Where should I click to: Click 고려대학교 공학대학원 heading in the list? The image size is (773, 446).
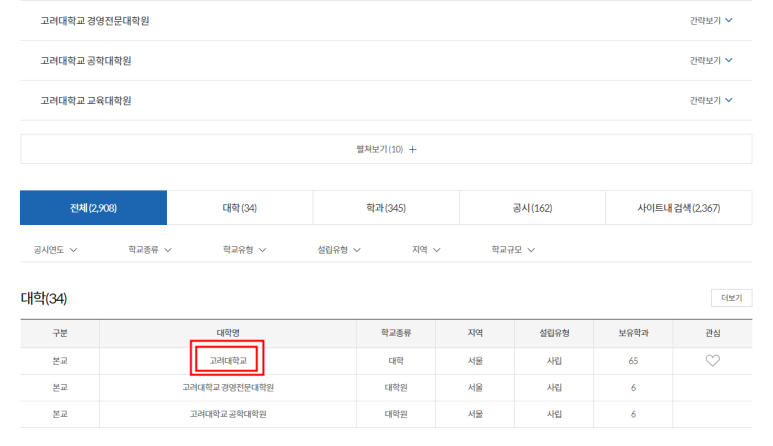[86, 61]
